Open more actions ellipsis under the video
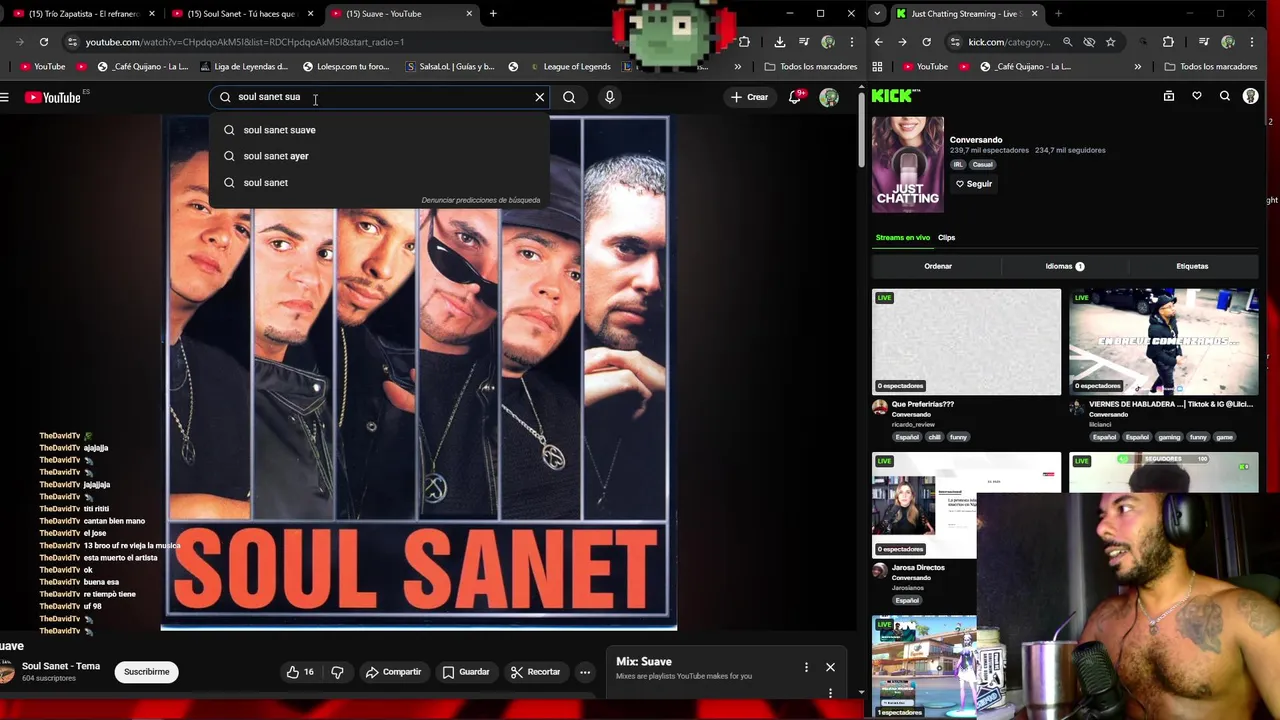1280x720 pixels. coord(585,672)
